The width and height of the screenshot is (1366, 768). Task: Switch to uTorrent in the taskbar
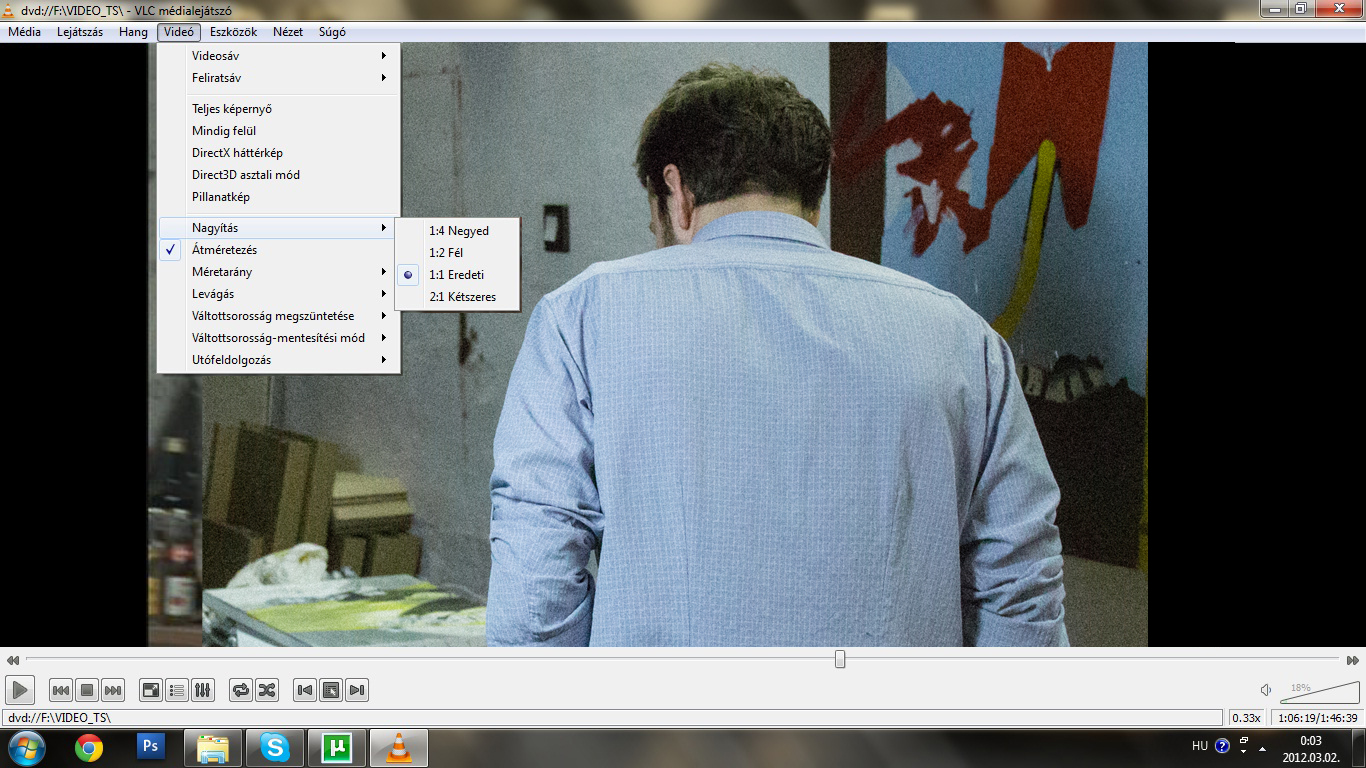click(336, 748)
